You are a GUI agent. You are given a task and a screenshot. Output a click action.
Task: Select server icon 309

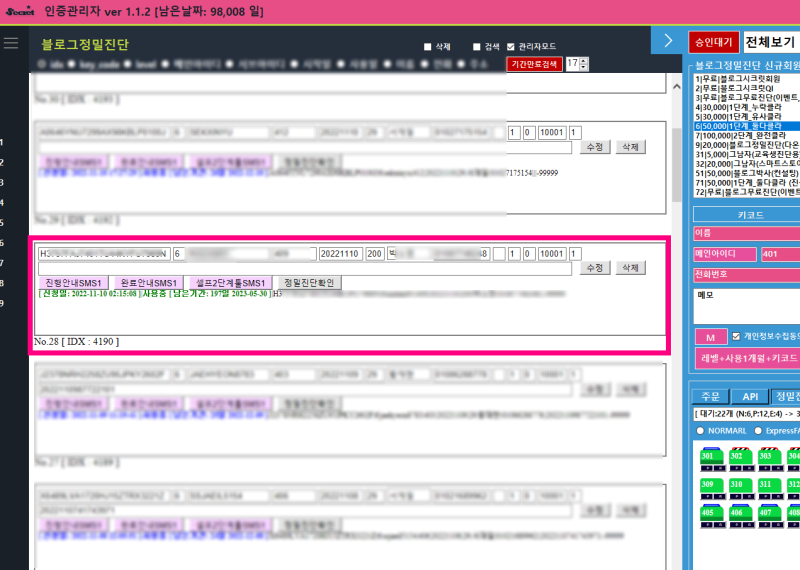click(x=712, y=488)
